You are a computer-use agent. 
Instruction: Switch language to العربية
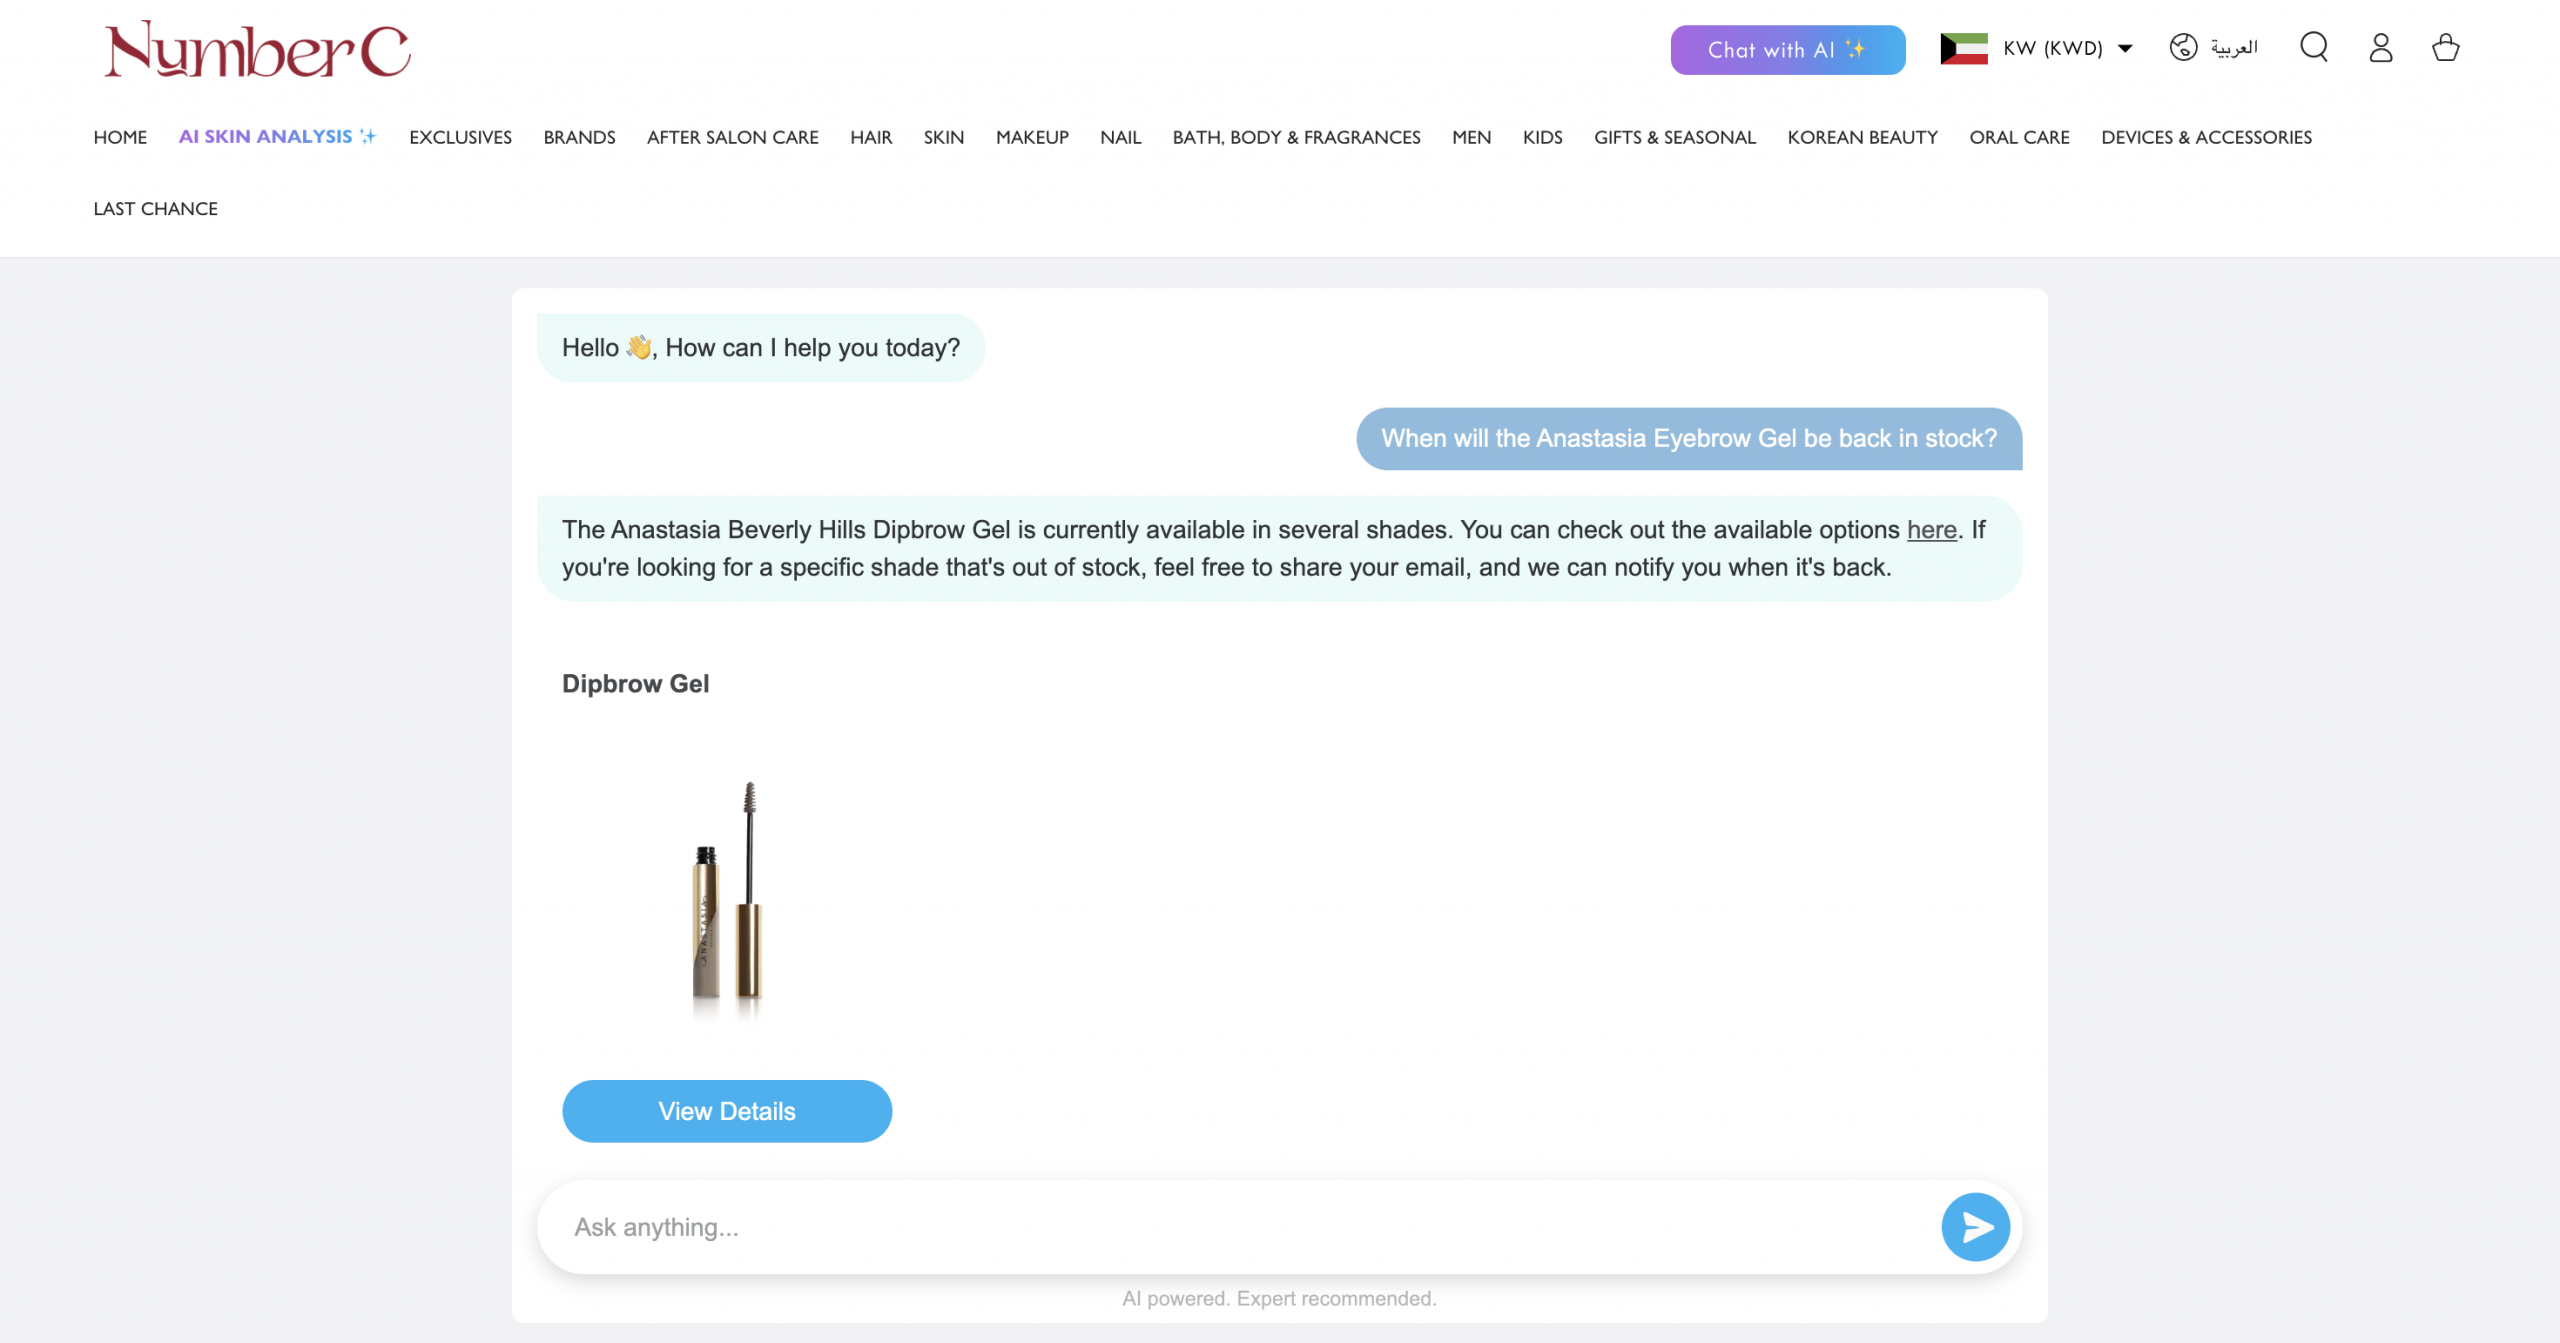coord(2234,47)
